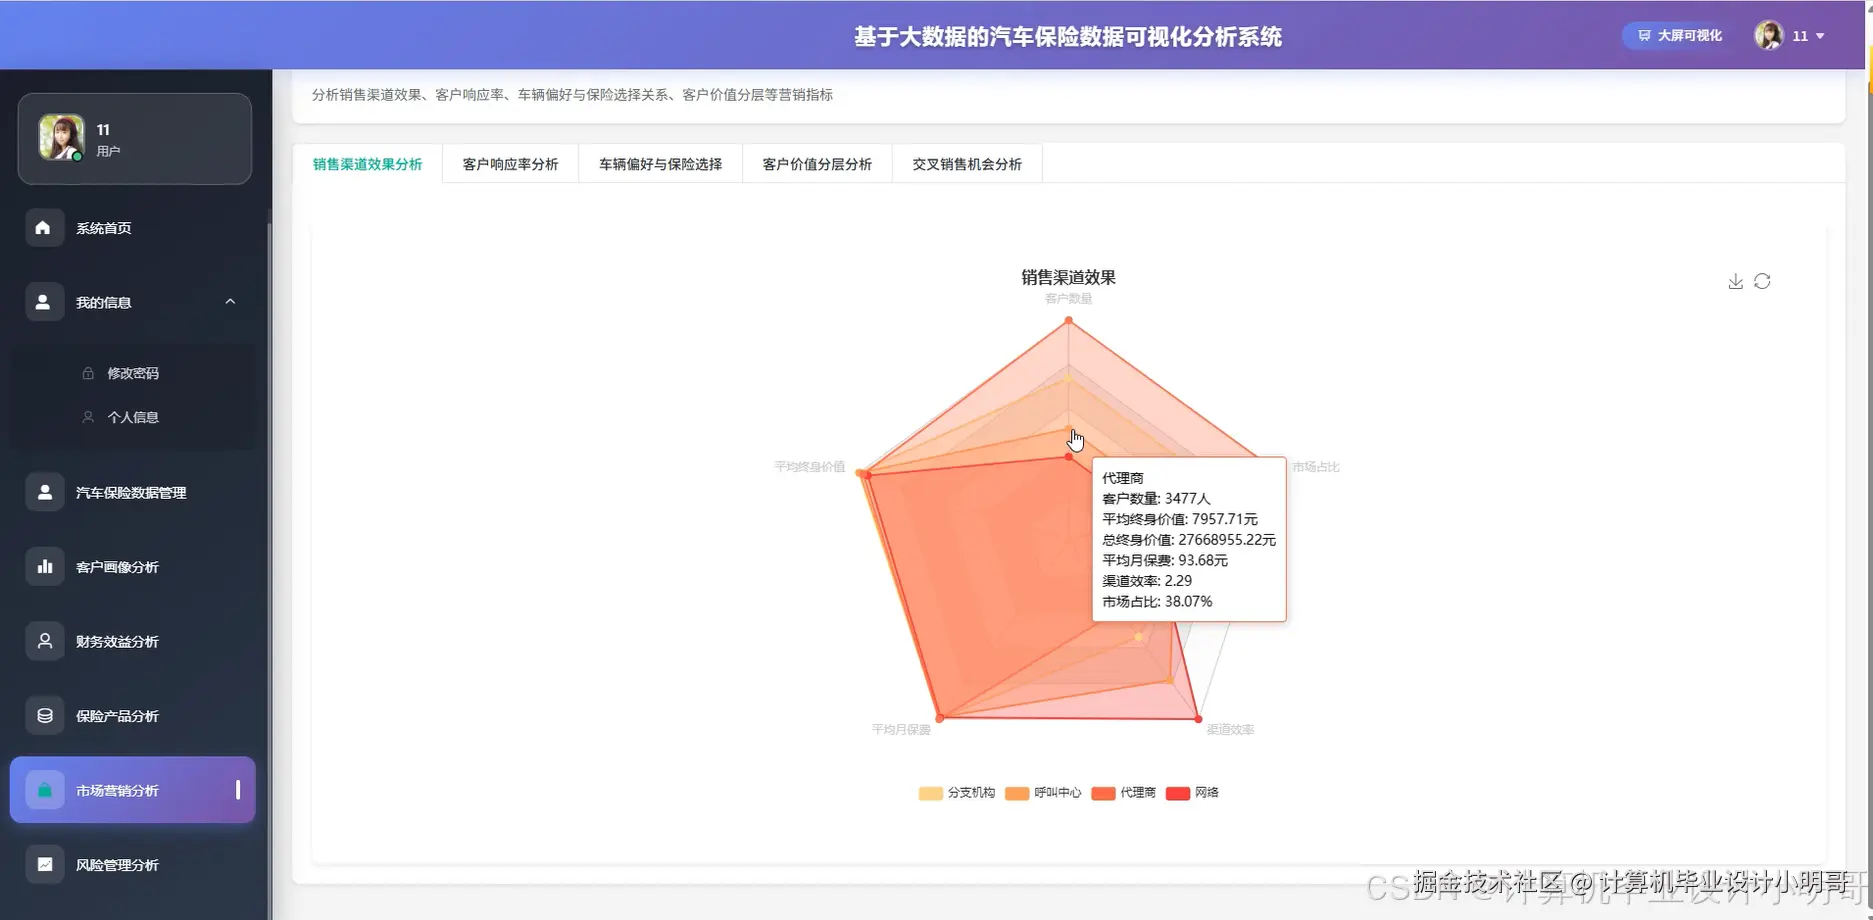The image size is (1873, 920).
Task: Download the 销售渠道效果 chart image
Action: 1735,281
